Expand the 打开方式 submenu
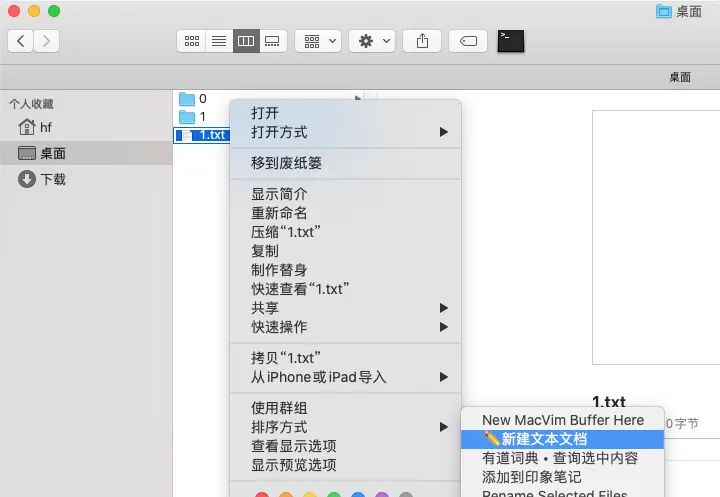This screenshot has width=720, height=497. [x=345, y=132]
